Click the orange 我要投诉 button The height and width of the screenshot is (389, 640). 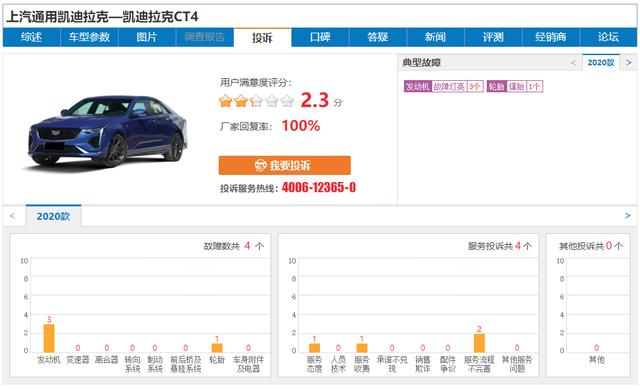[284, 165]
